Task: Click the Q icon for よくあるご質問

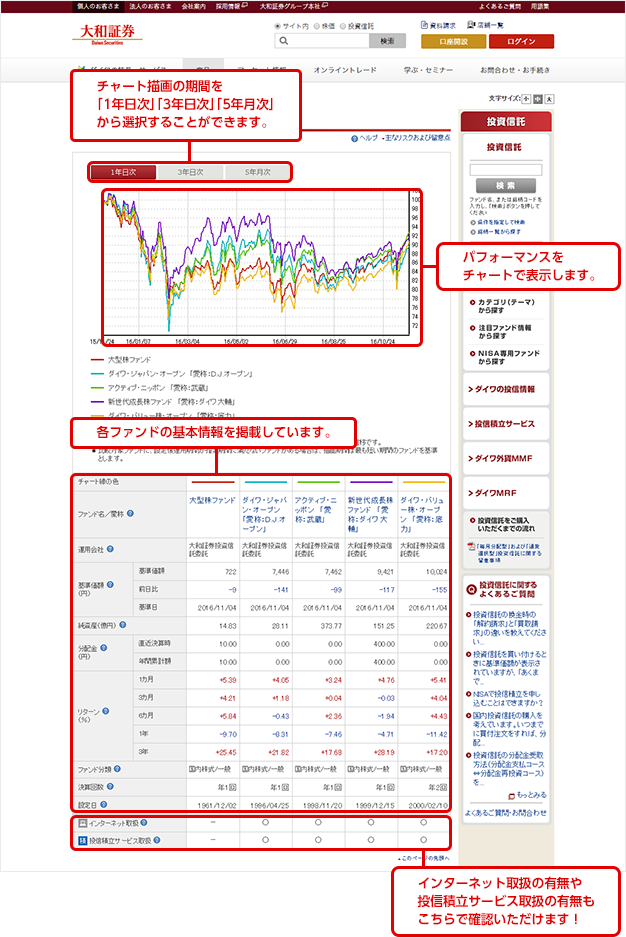Action: [x=471, y=589]
